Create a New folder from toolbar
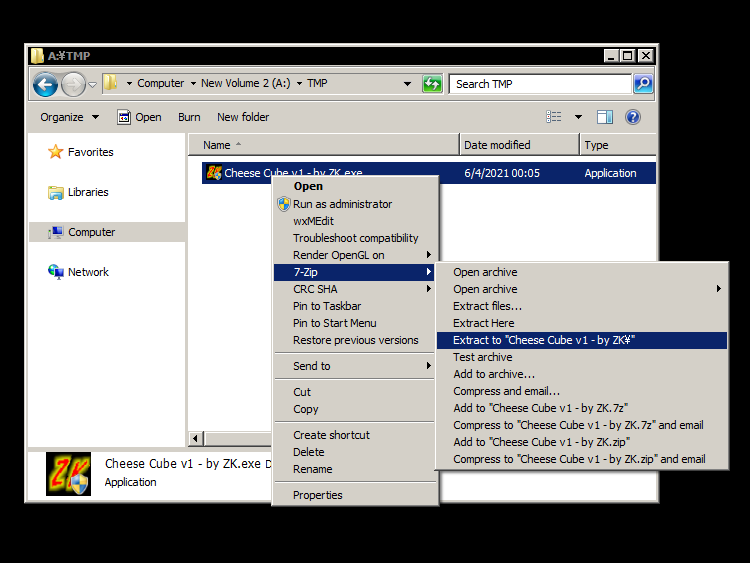This screenshot has height=563, width=750. click(x=243, y=117)
